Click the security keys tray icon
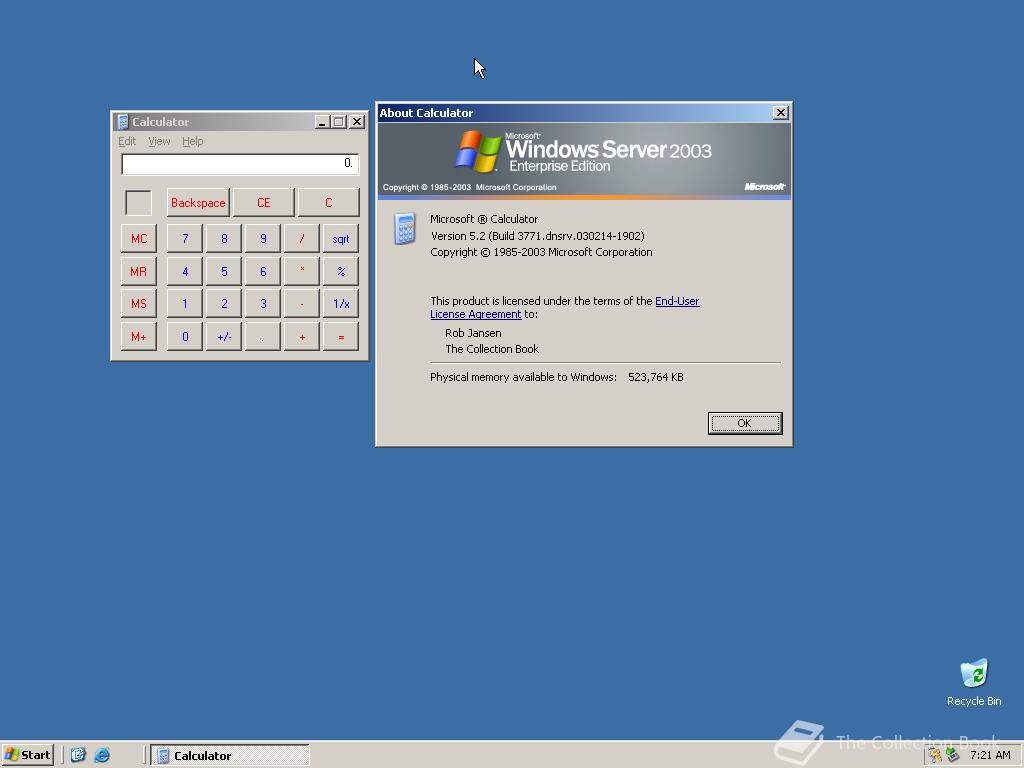 point(935,755)
